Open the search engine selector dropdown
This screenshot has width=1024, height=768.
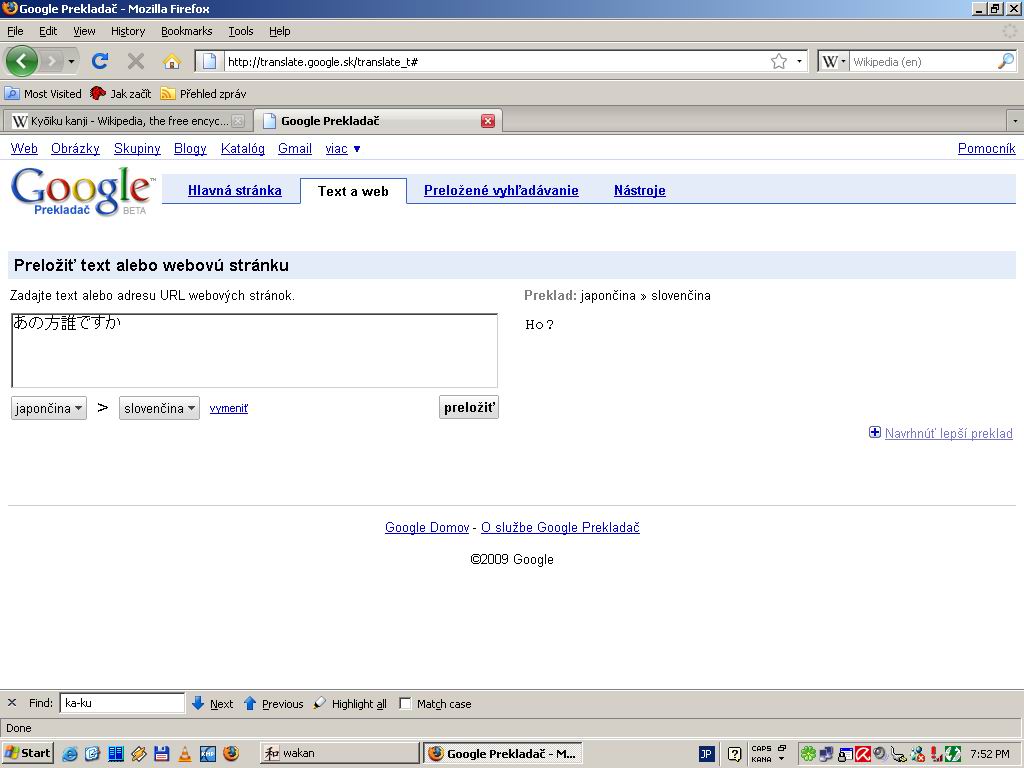pos(833,61)
